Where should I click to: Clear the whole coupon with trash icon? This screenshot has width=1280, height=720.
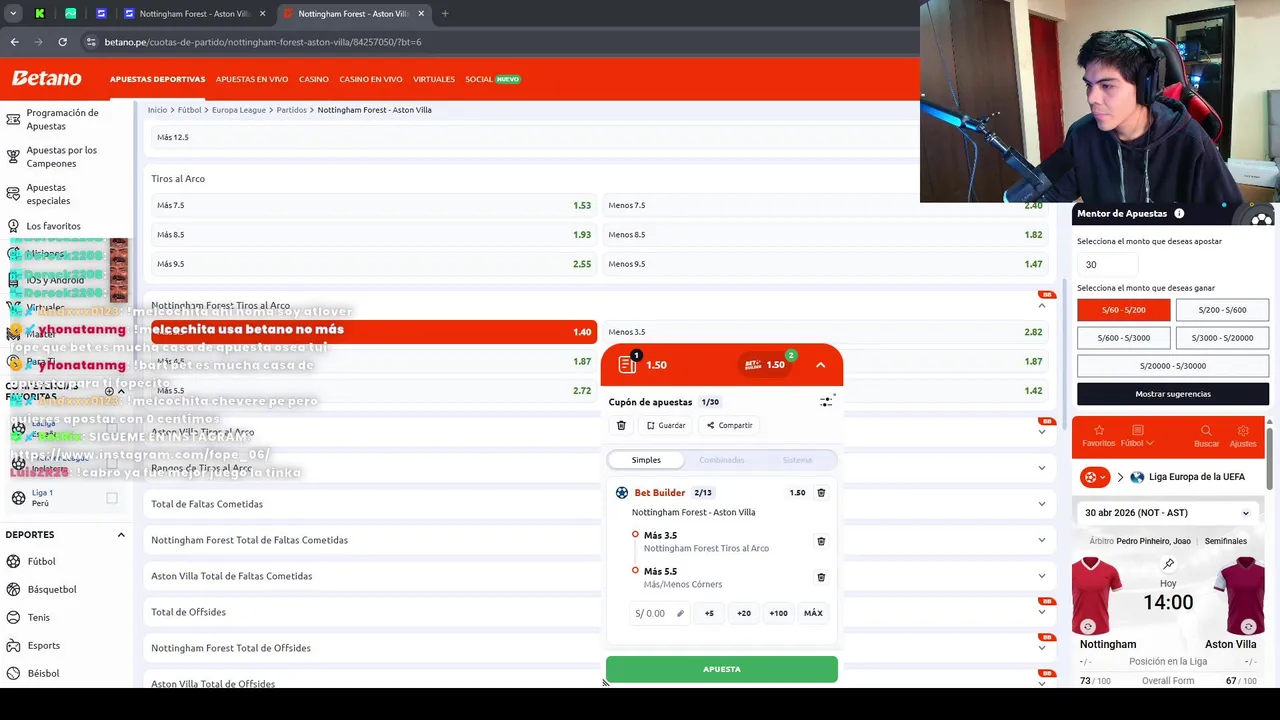pyautogui.click(x=621, y=425)
